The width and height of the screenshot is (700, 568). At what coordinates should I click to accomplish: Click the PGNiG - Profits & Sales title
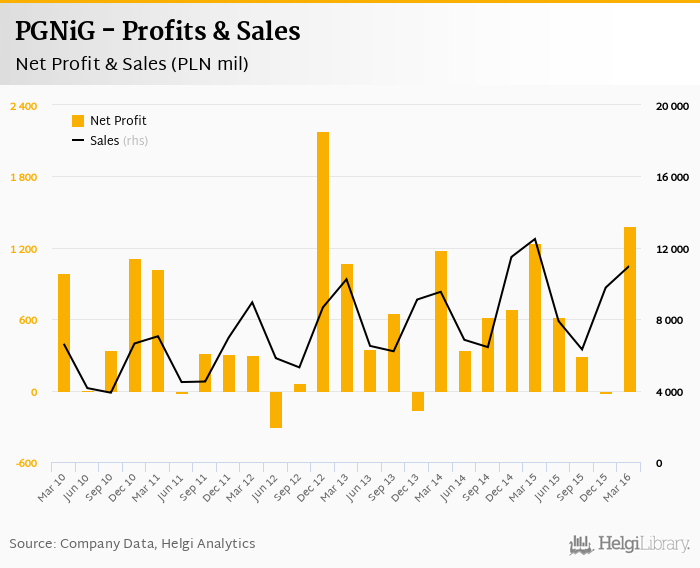point(157,31)
